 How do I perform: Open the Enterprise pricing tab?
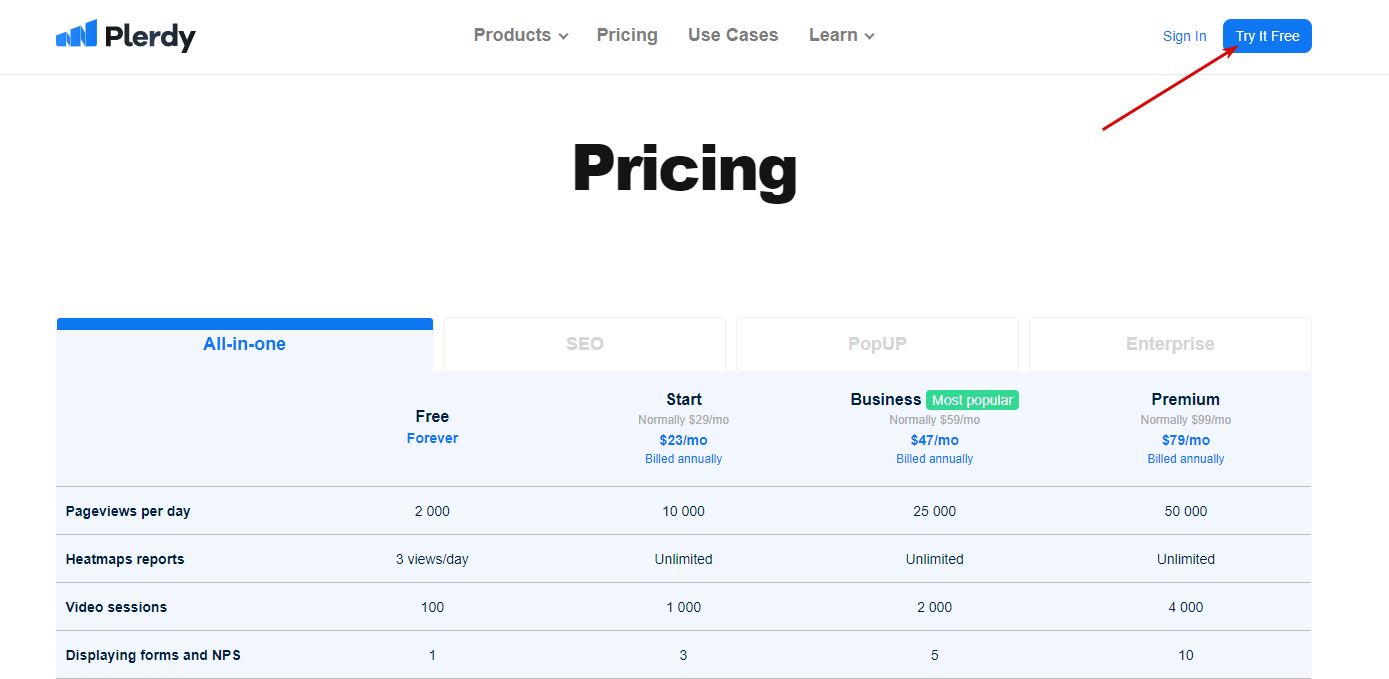coord(1170,344)
